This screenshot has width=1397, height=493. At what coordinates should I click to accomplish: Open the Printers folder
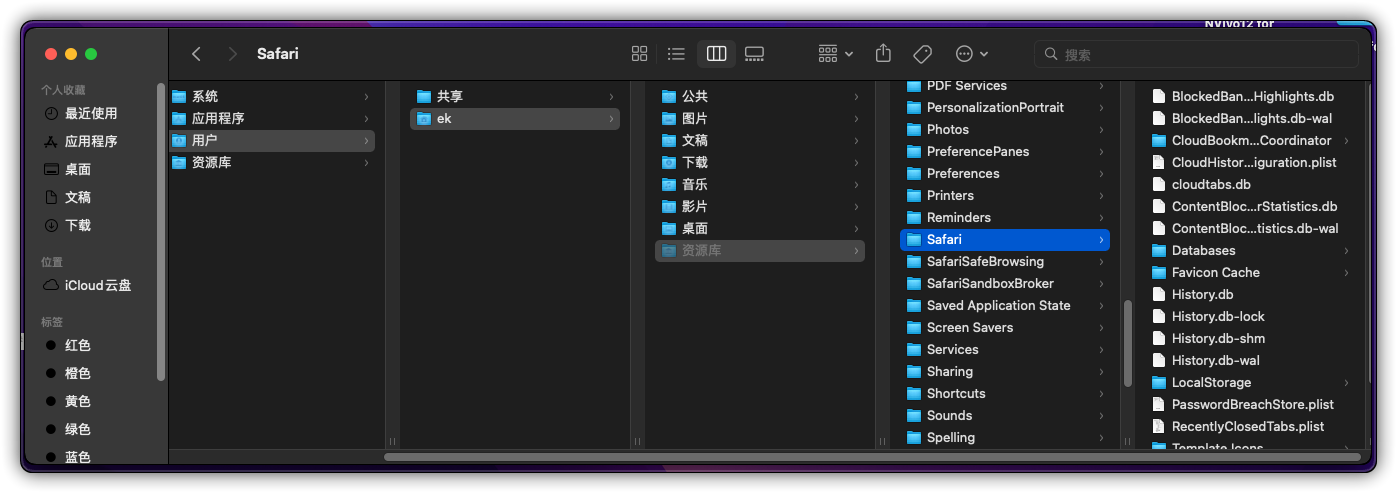[1005, 195]
